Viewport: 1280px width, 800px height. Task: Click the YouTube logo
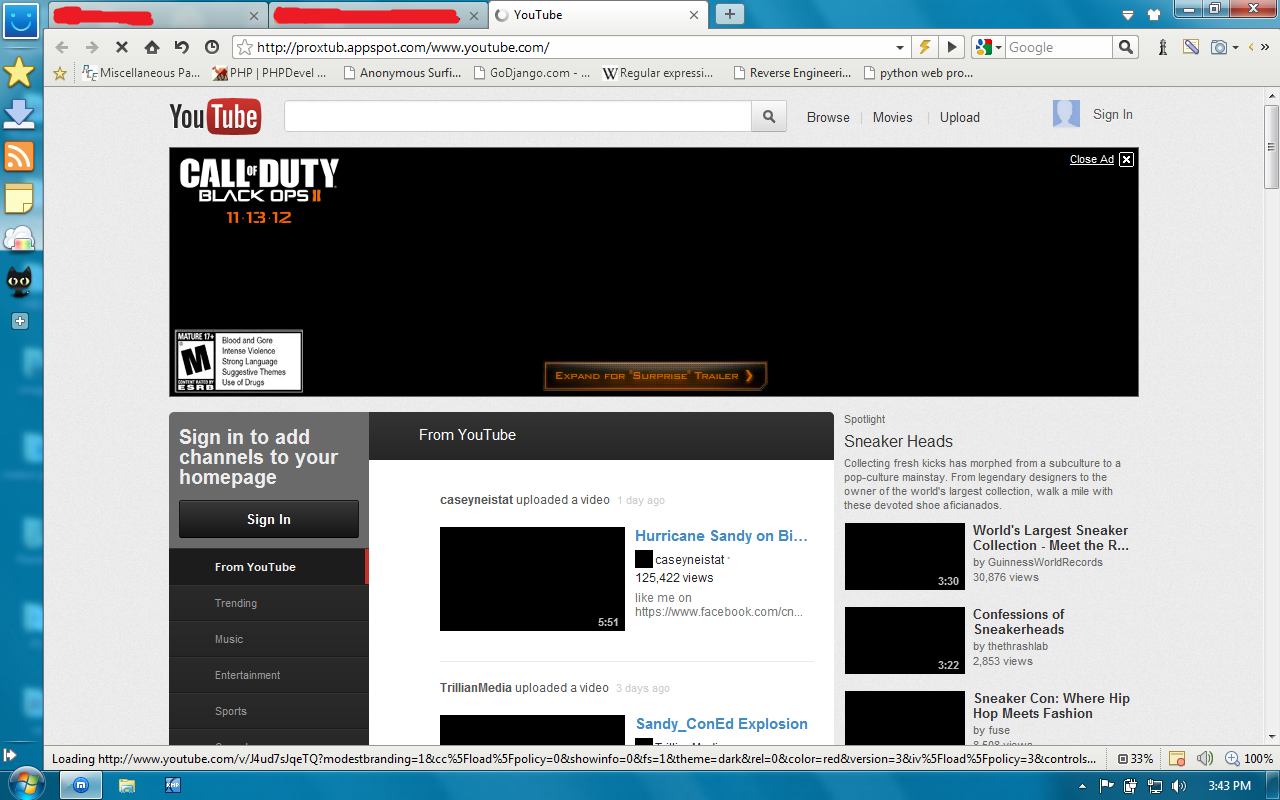pyautogui.click(x=215, y=117)
